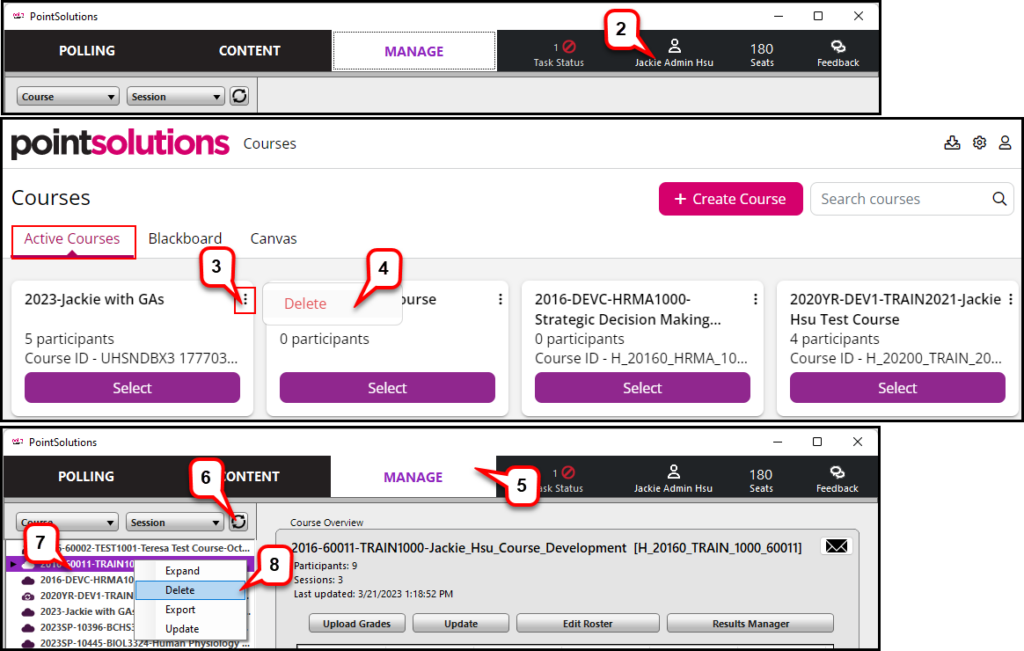Open the download icon in the pointsolutions header
This screenshot has height=651, width=1024.
[x=952, y=143]
